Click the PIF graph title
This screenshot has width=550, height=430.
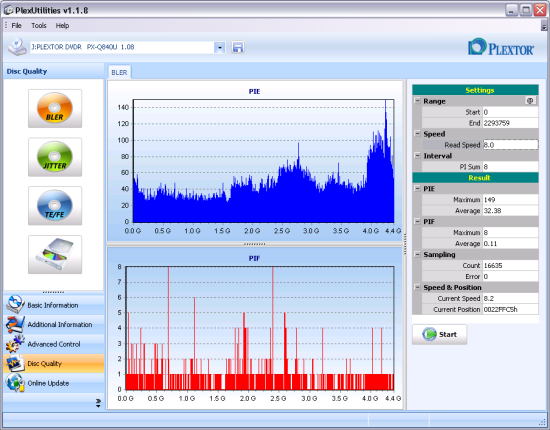(x=254, y=258)
